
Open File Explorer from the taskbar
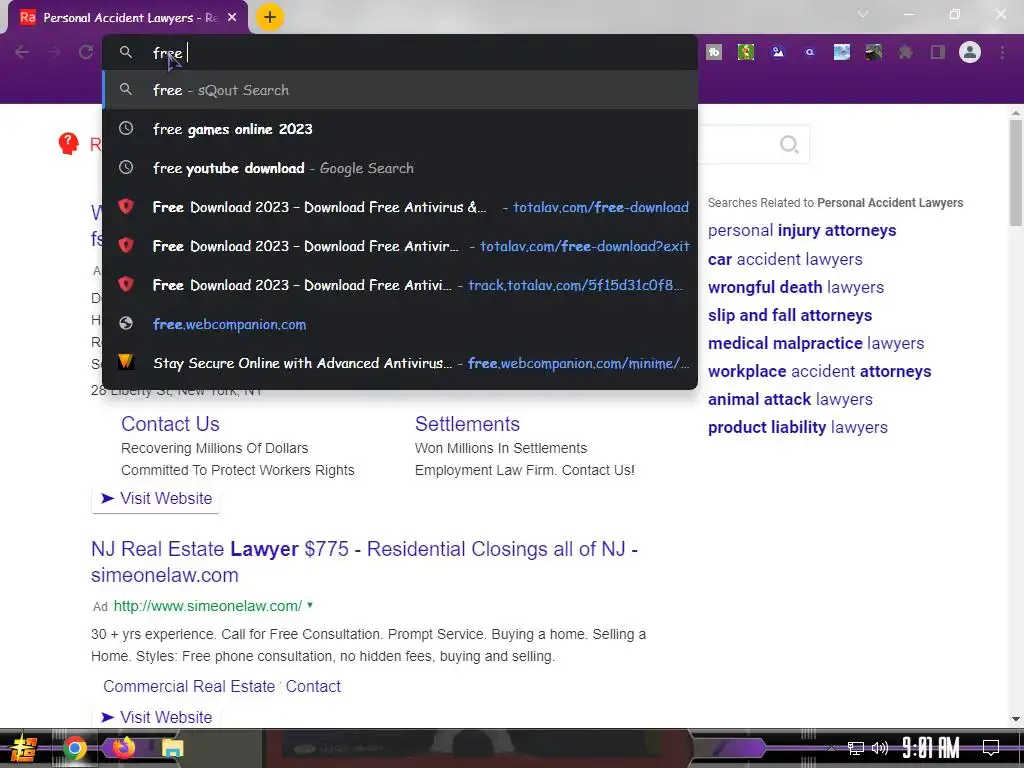click(x=172, y=748)
